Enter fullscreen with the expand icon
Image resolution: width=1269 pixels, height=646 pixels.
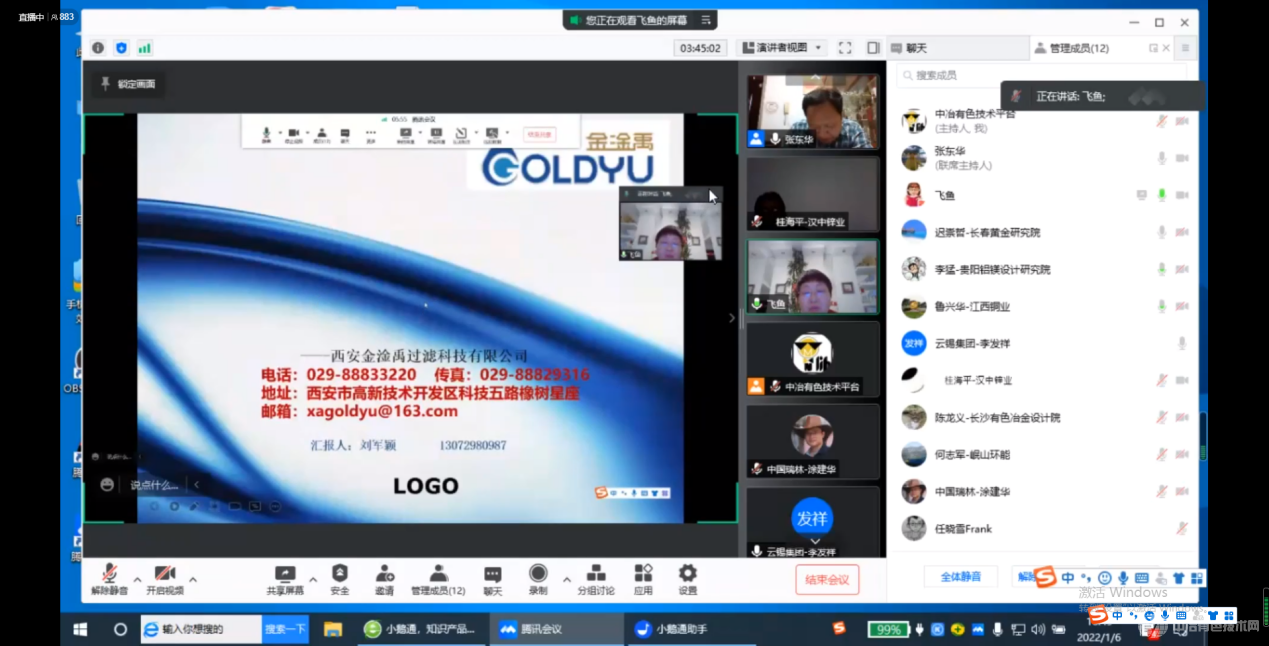tap(845, 48)
